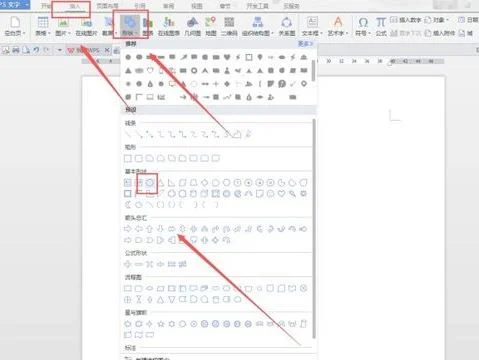479x360 pixels.
Task: Select the plain rectangle shape
Action: [128, 158]
